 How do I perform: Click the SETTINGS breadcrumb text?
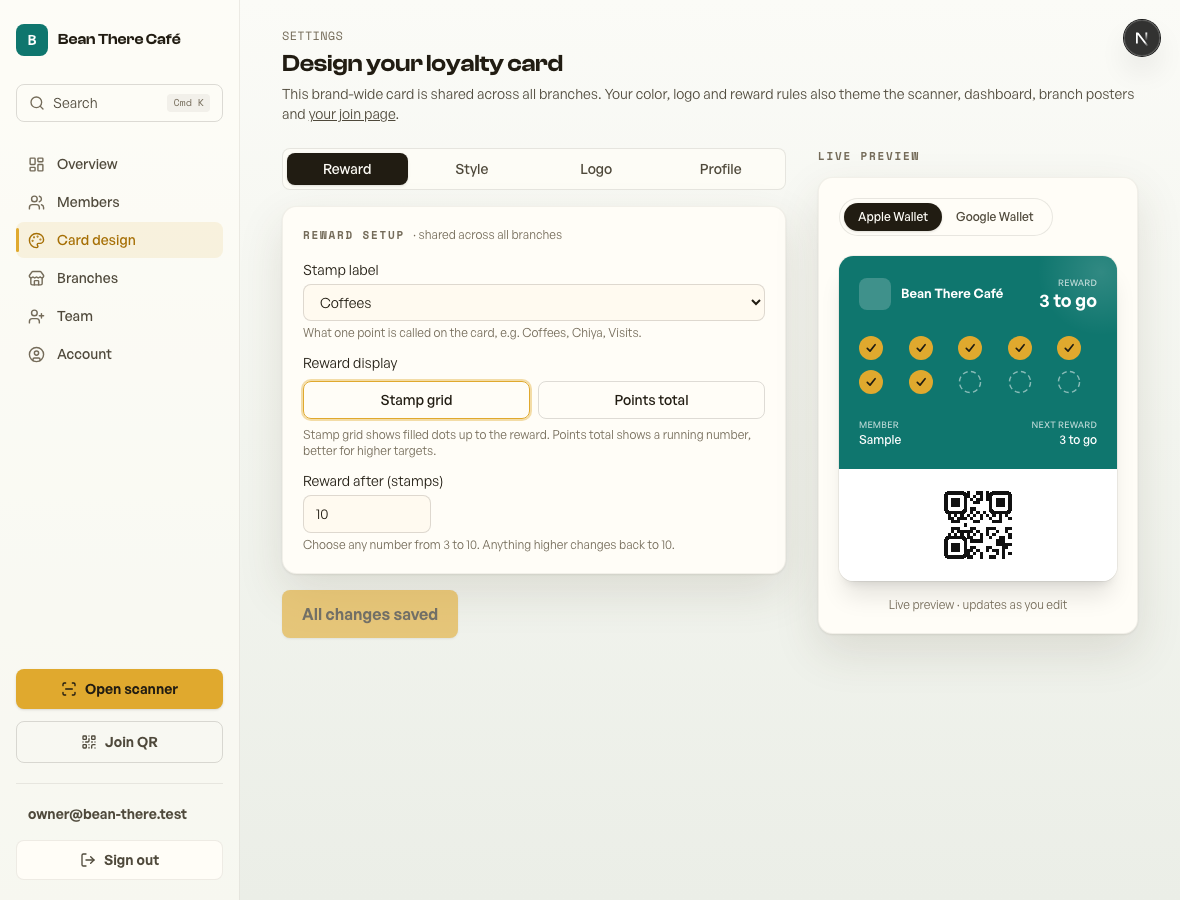tap(312, 36)
